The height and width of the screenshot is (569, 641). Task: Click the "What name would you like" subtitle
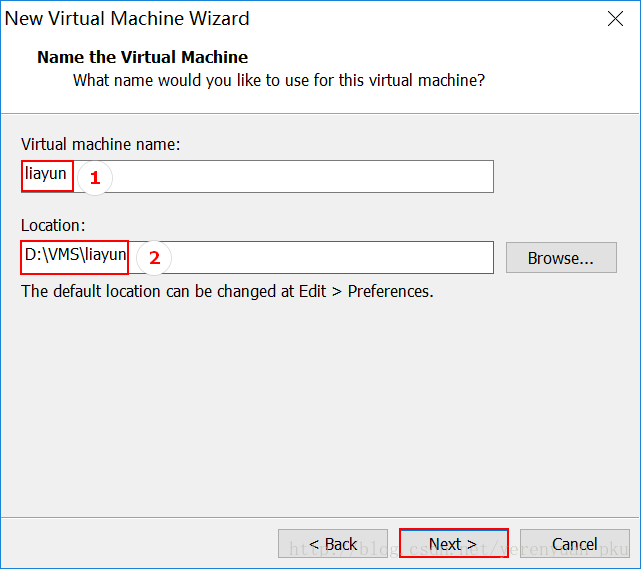278,80
